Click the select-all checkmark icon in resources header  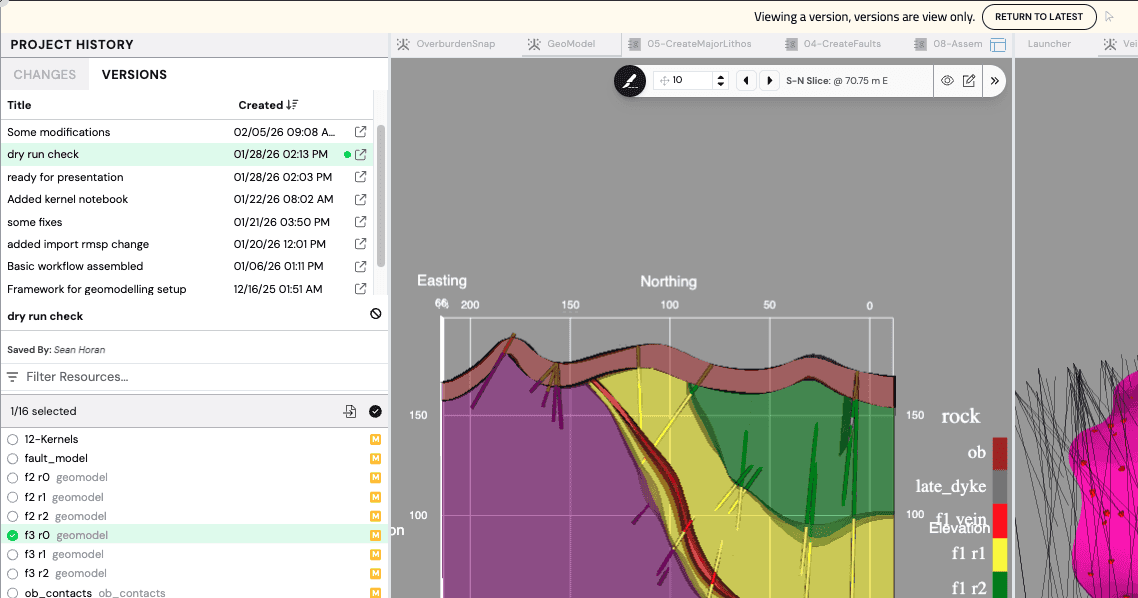coord(375,411)
